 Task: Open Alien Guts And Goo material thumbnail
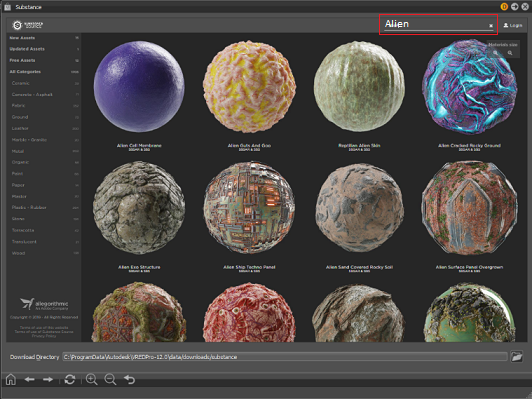click(249, 87)
